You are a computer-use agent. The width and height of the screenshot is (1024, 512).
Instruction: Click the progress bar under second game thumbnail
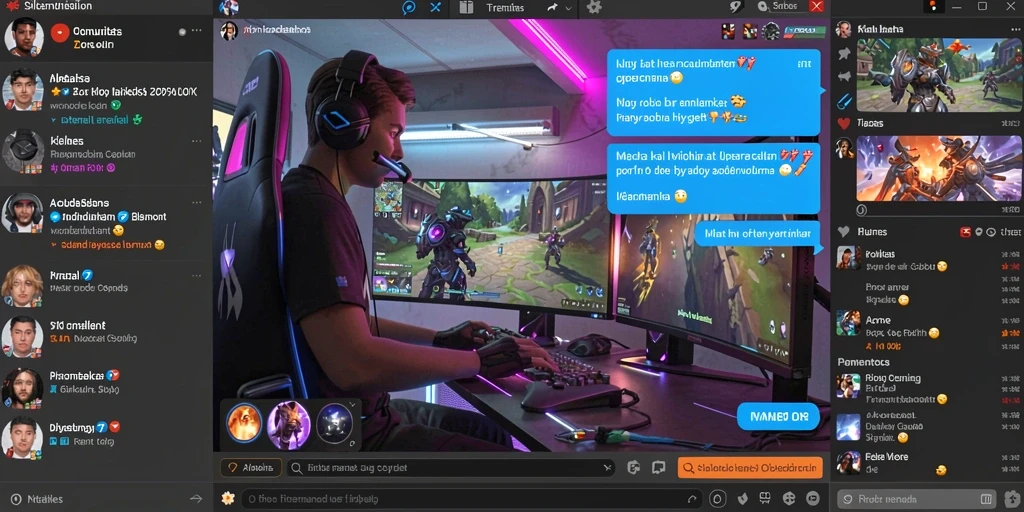coord(937,210)
